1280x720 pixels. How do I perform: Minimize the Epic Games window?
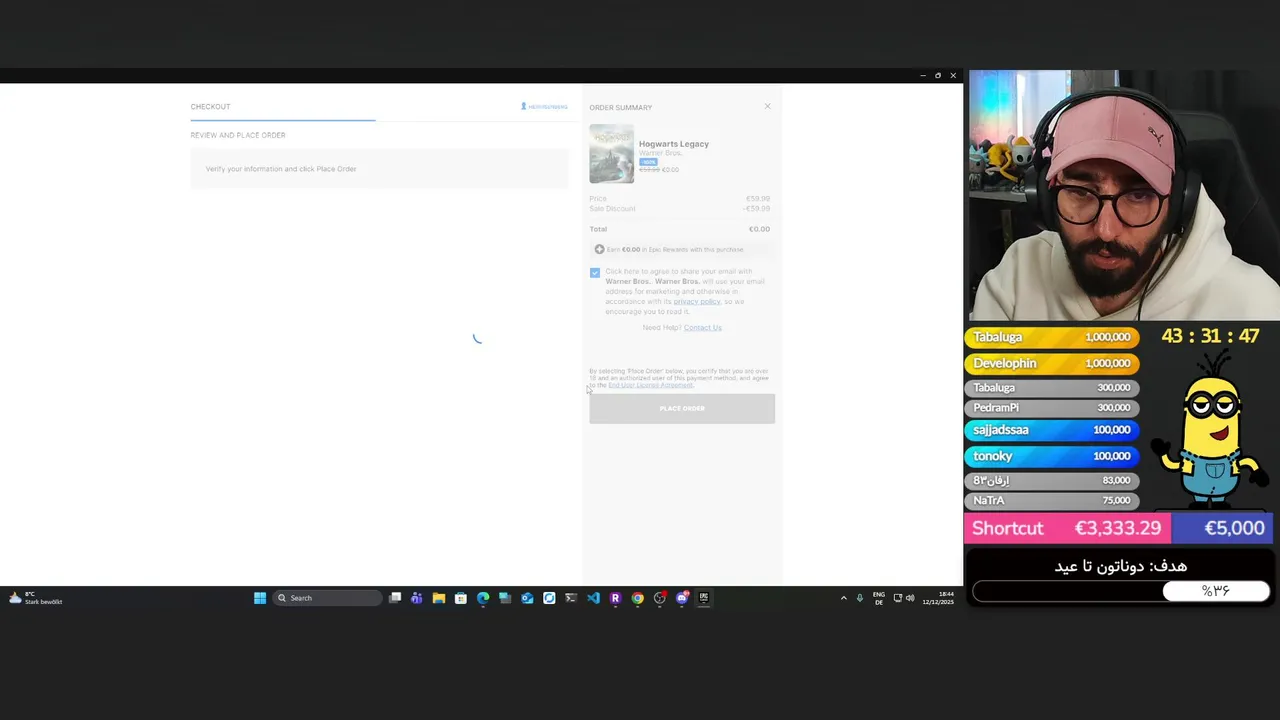tap(923, 76)
